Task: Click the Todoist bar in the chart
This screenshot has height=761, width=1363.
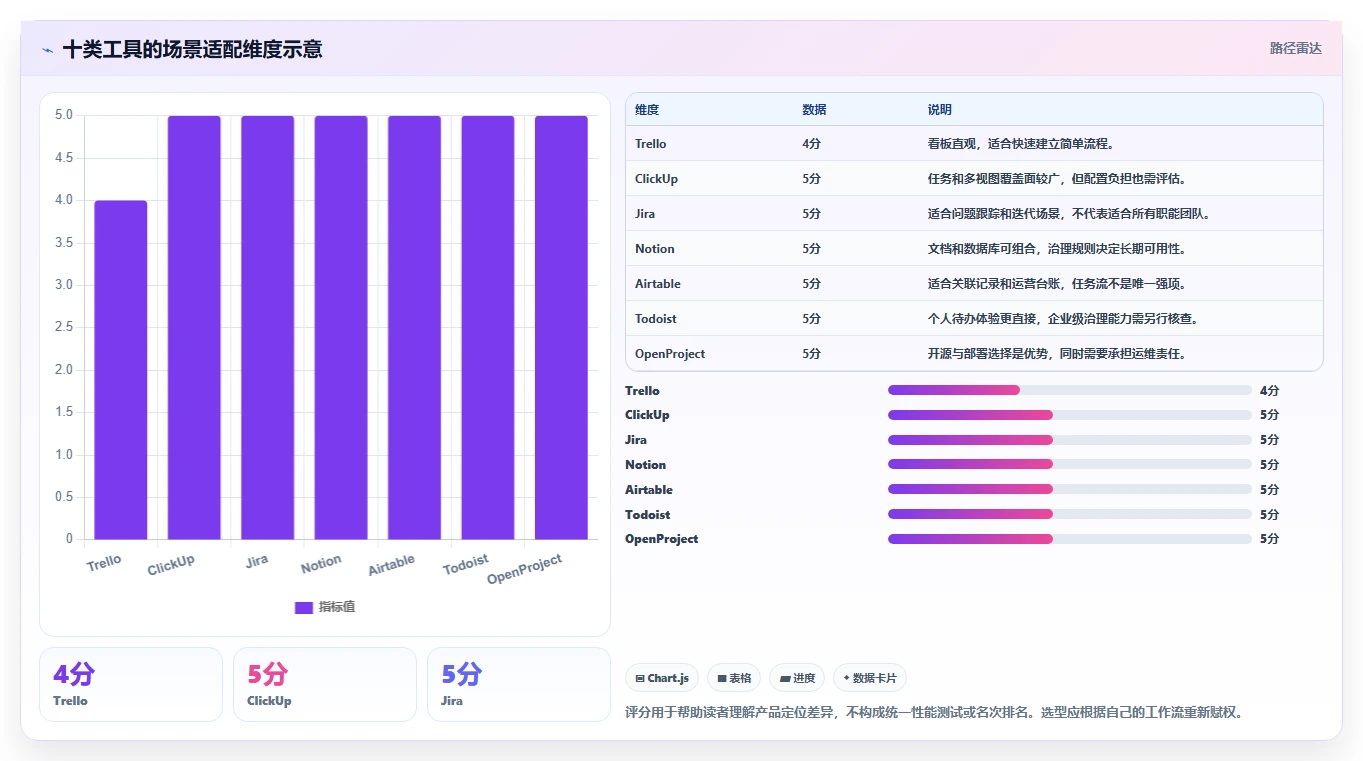Action: [x=488, y=328]
